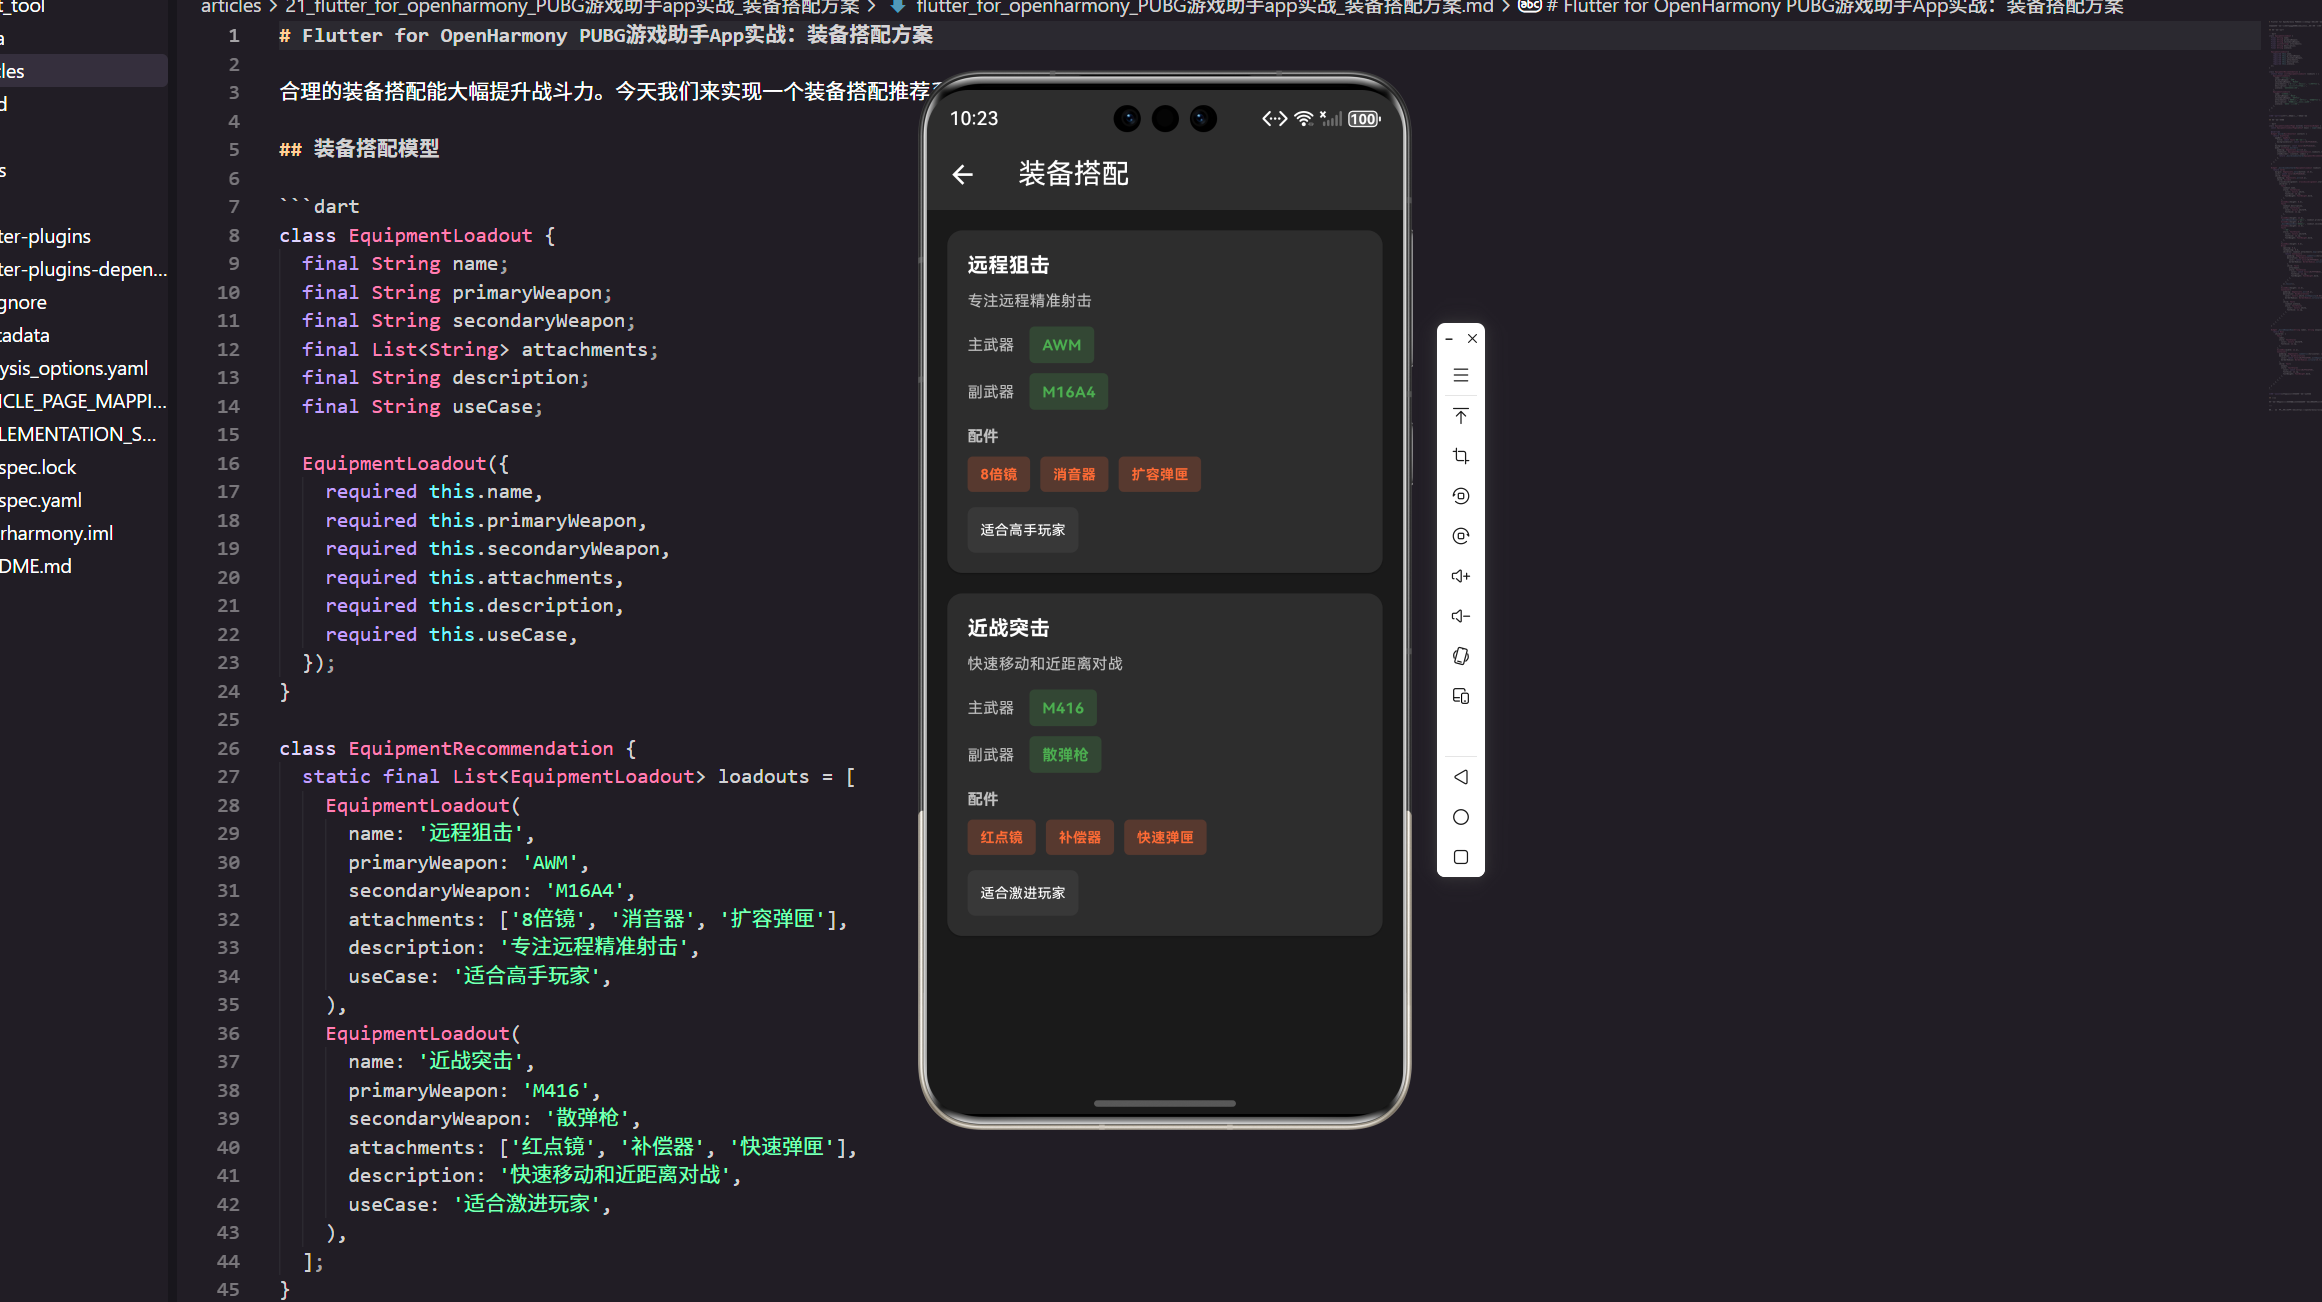Tap the 散弹枪 secondary weapon chip
The width and height of the screenshot is (2322, 1302).
(1064, 755)
